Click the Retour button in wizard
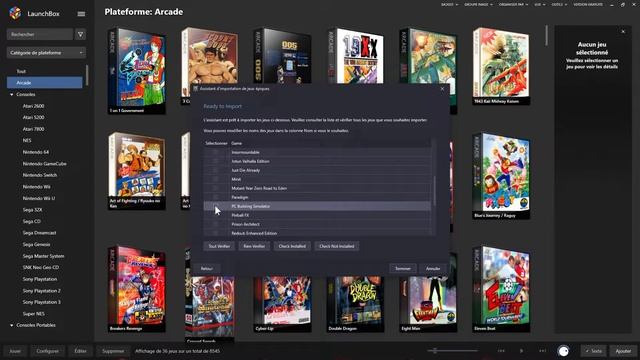The width and height of the screenshot is (640, 360). point(207,269)
